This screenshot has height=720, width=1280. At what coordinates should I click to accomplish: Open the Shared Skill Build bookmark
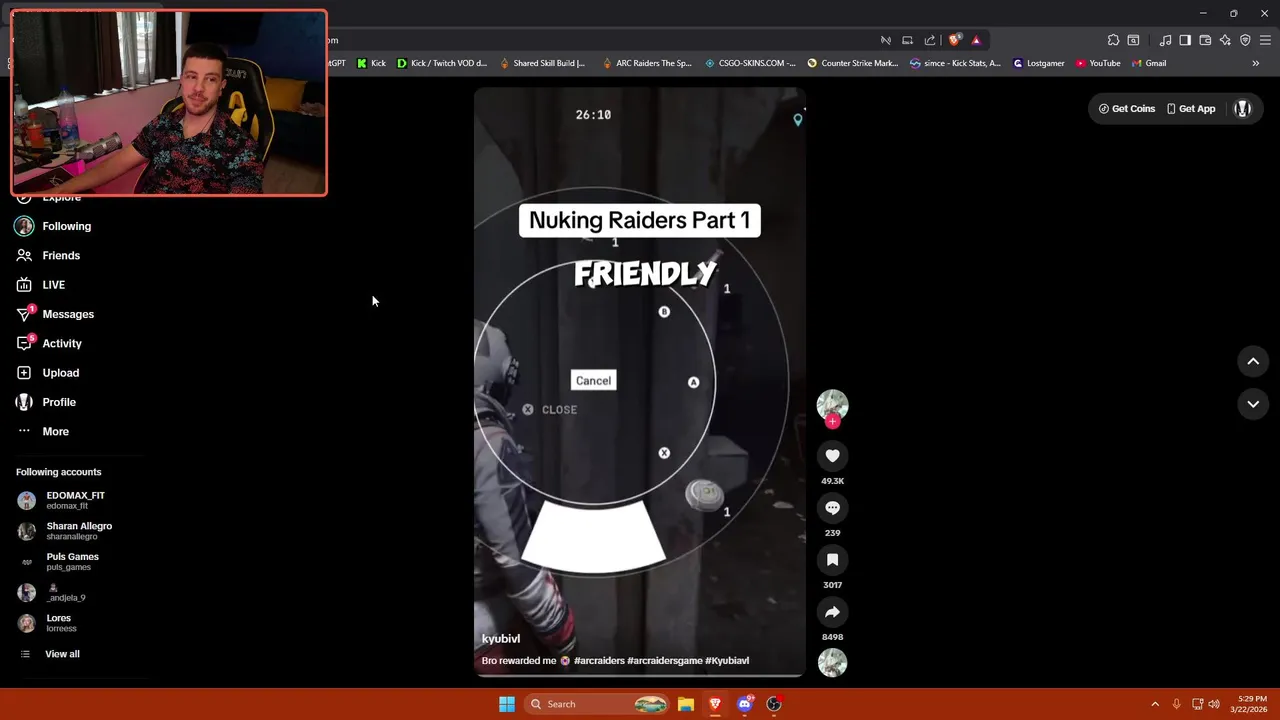542,63
